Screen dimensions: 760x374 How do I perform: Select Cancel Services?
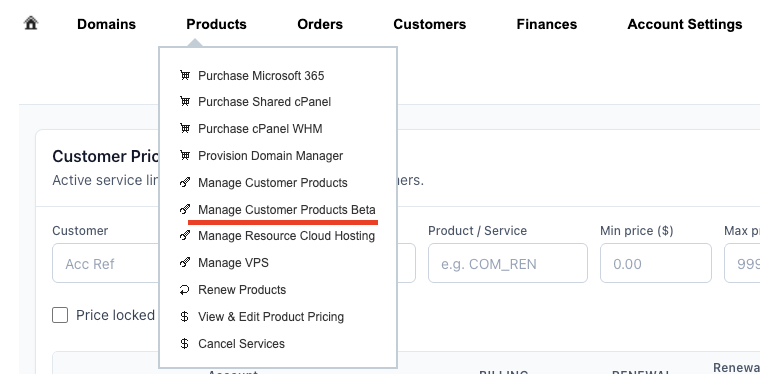(x=241, y=343)
